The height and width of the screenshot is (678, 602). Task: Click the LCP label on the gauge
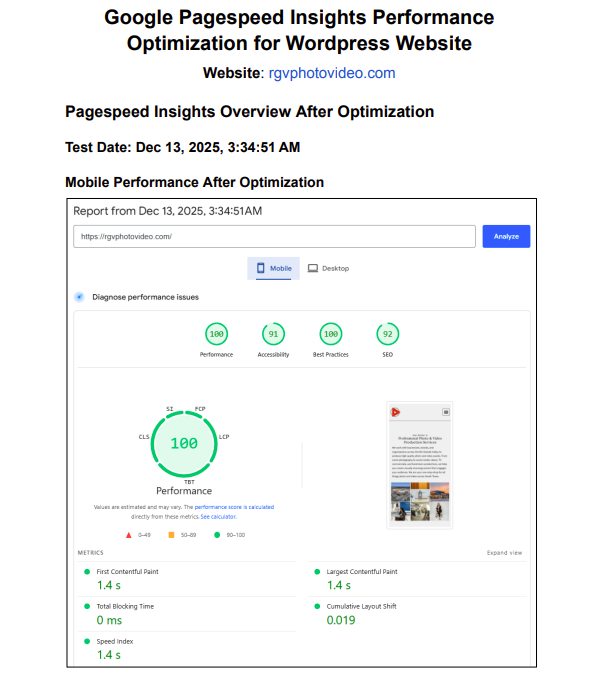pyautogui.click(x=224, y=437)
